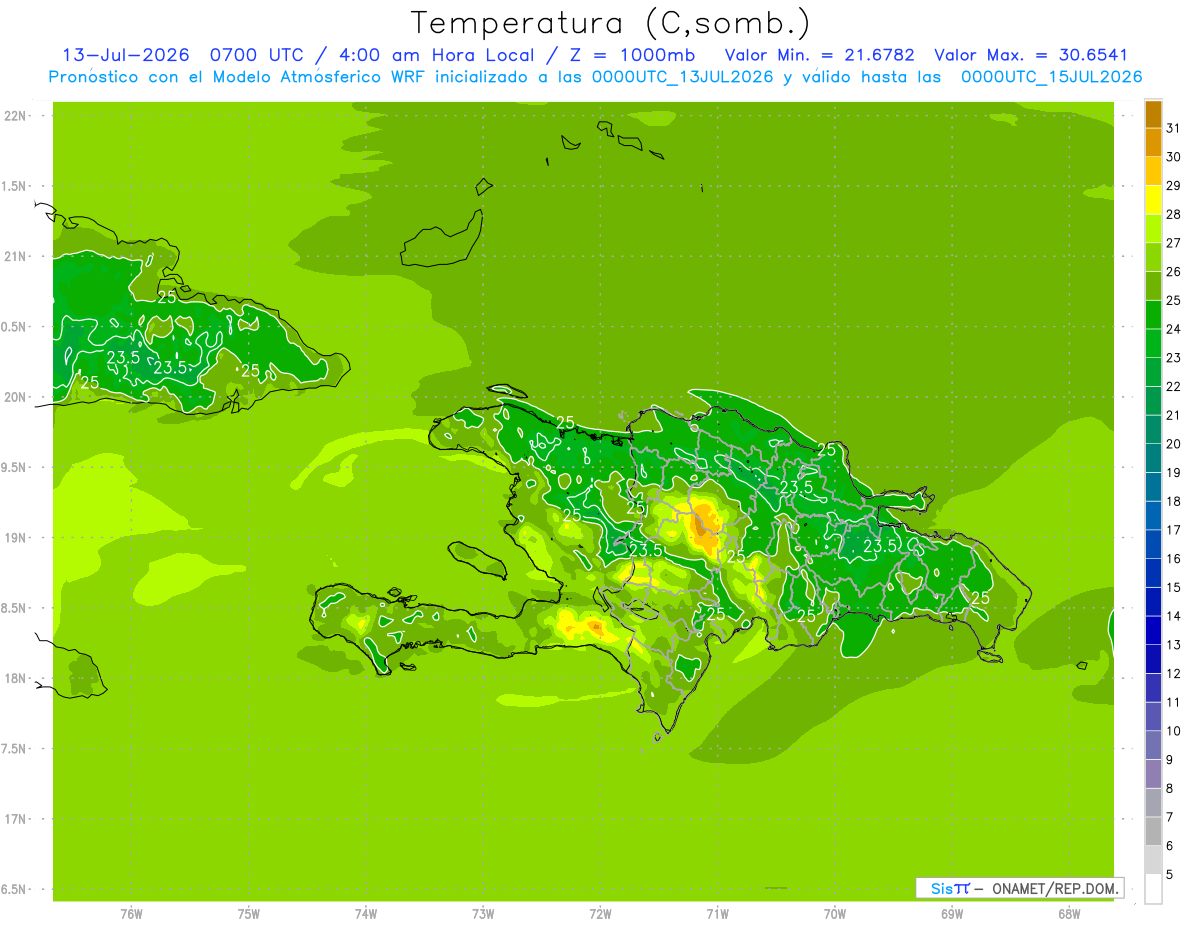1200x927 pixels.
Task: Click the dark orange swatch above 31
Action: pos(1153,115)
